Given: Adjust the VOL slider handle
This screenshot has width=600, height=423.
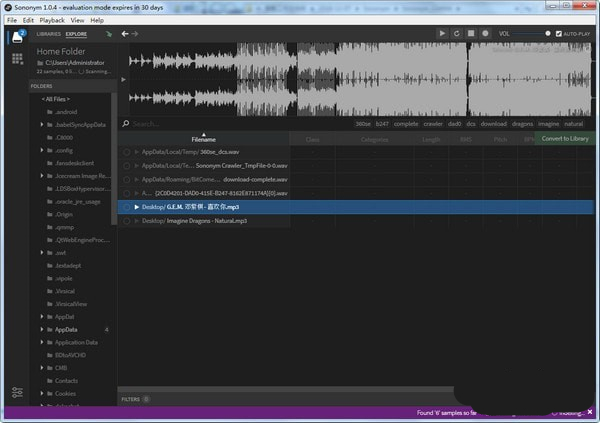Looking at the screenshot, I should tap(548, 33).
